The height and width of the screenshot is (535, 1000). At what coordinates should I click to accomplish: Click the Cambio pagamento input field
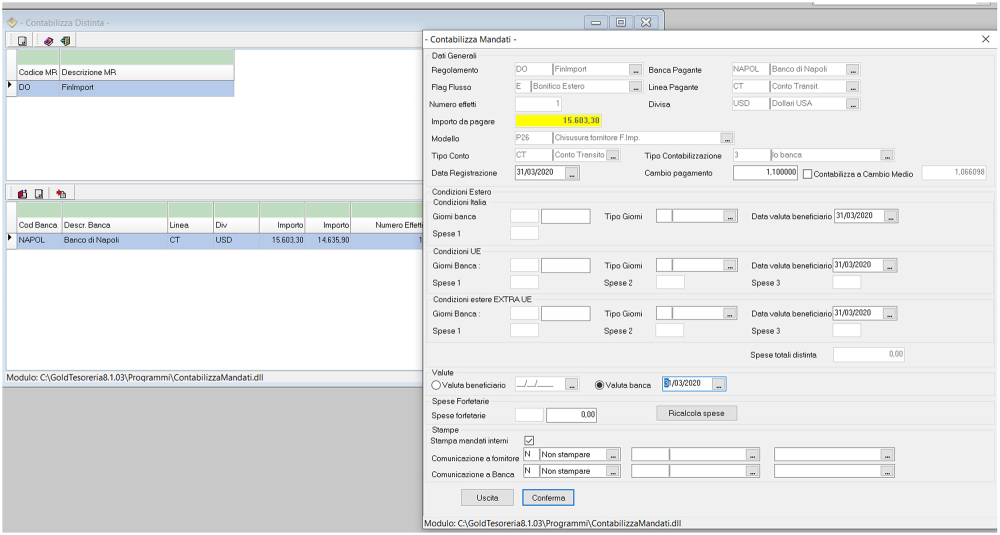[x=765, y=173]
